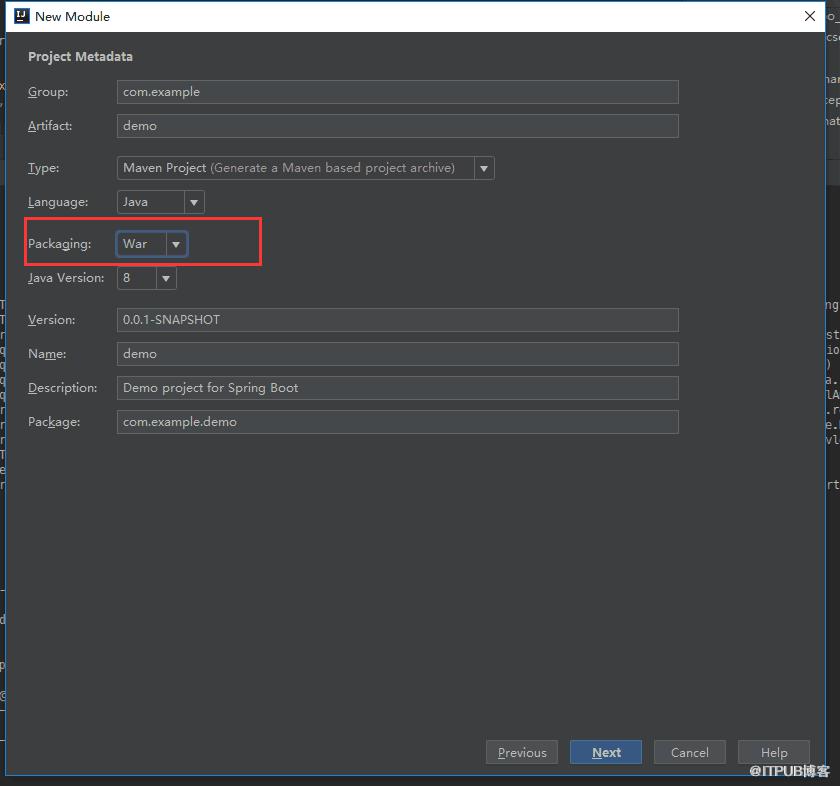Open Help for this dialog
This screenshot has width=840, height=786.
click(x=774, y=752)
